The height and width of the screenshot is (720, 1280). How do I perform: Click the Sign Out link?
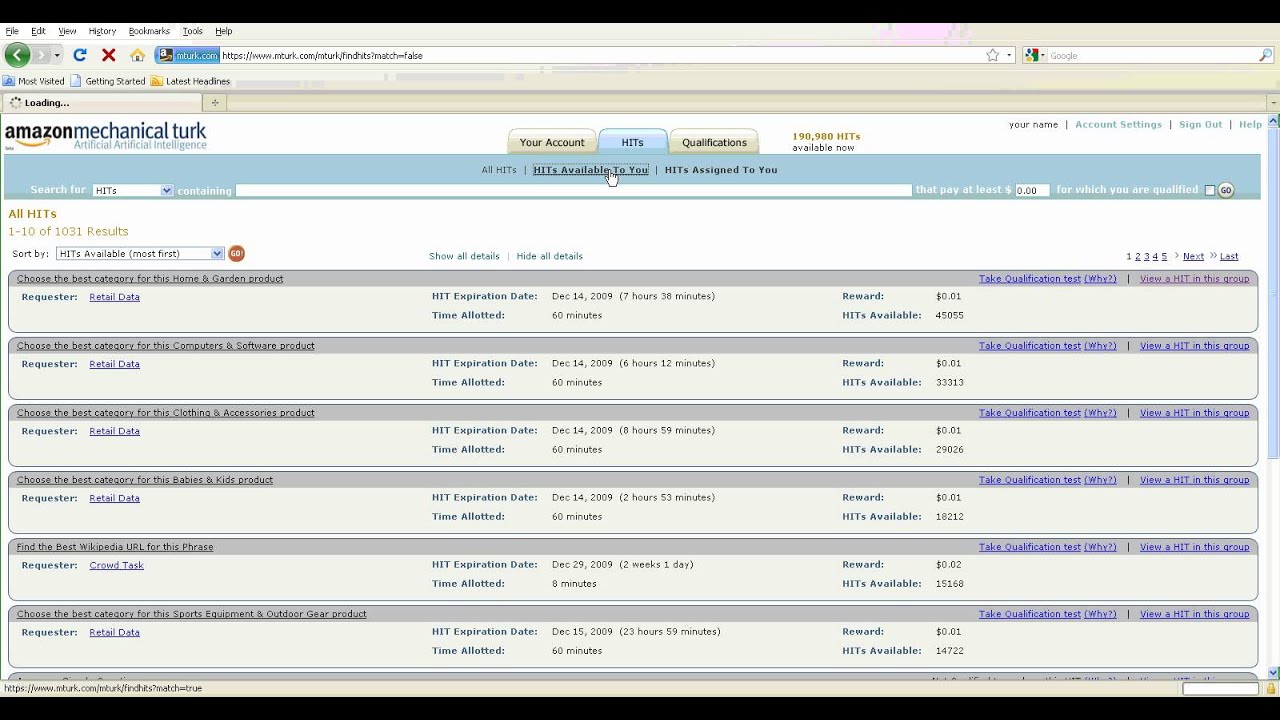1200,125
